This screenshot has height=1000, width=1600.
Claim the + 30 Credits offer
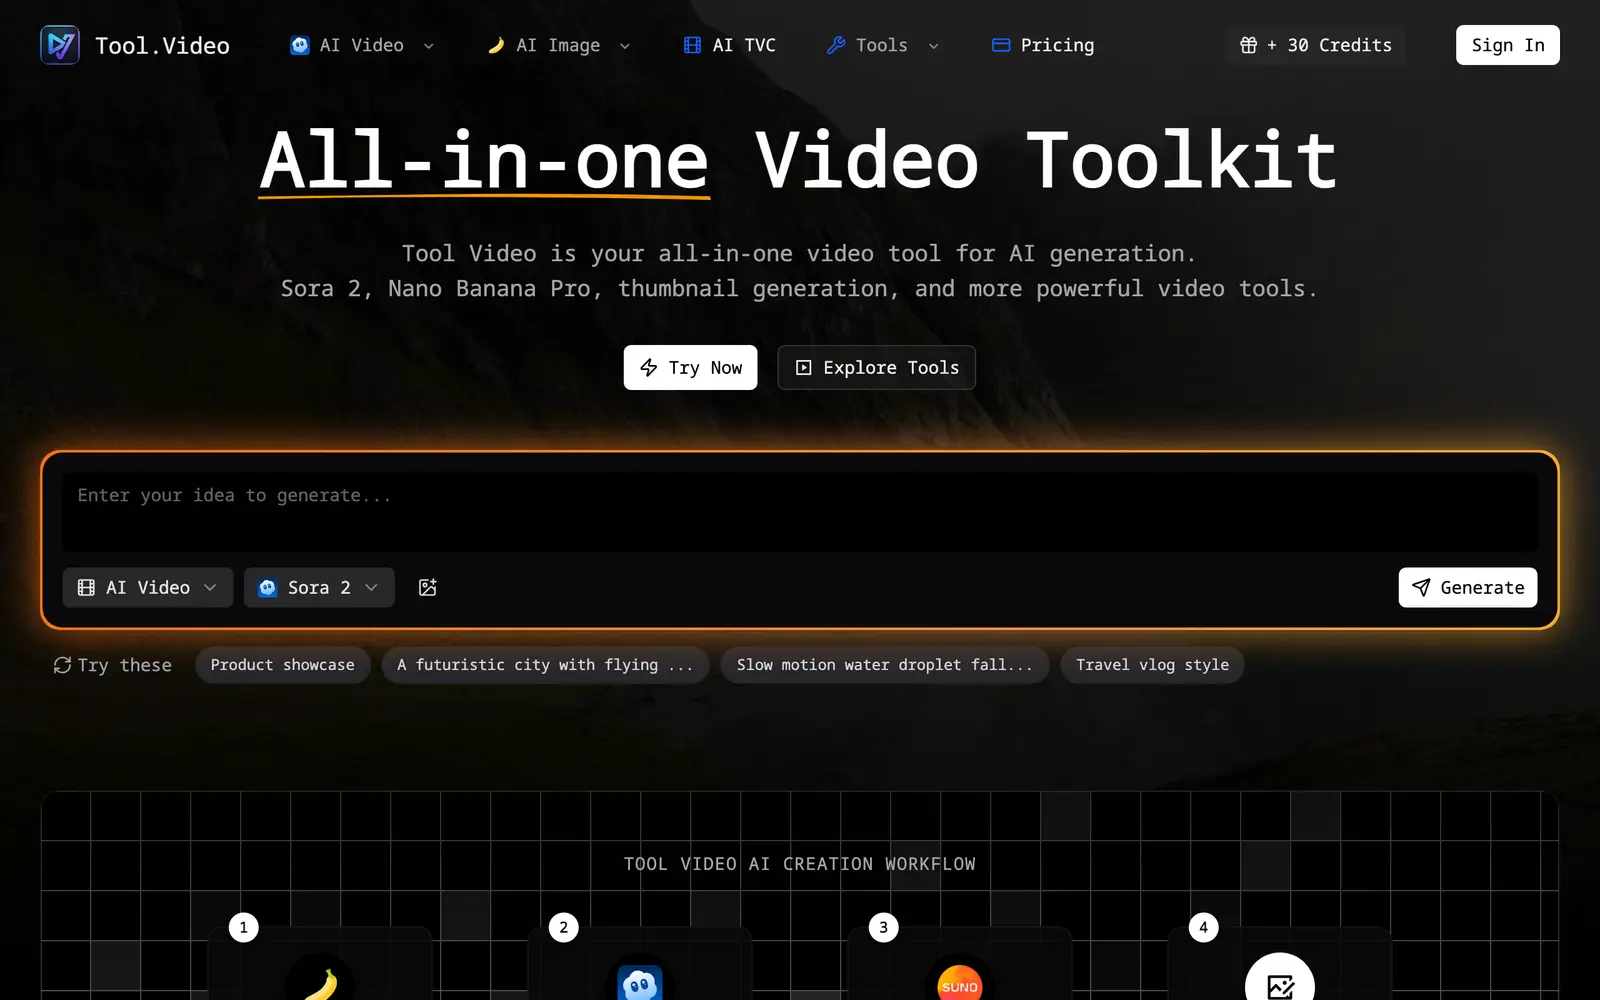coord(1316,45)
